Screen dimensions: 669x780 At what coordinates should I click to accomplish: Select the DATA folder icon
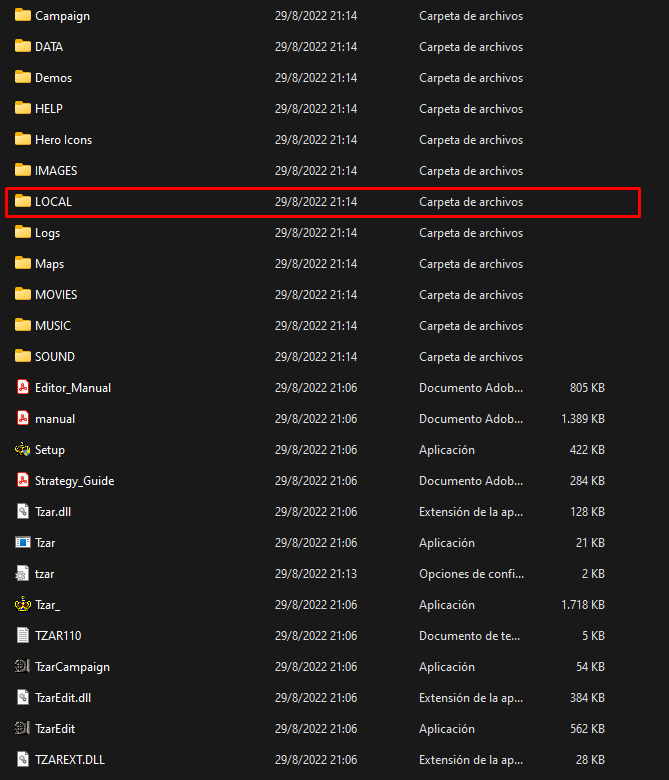23,46
